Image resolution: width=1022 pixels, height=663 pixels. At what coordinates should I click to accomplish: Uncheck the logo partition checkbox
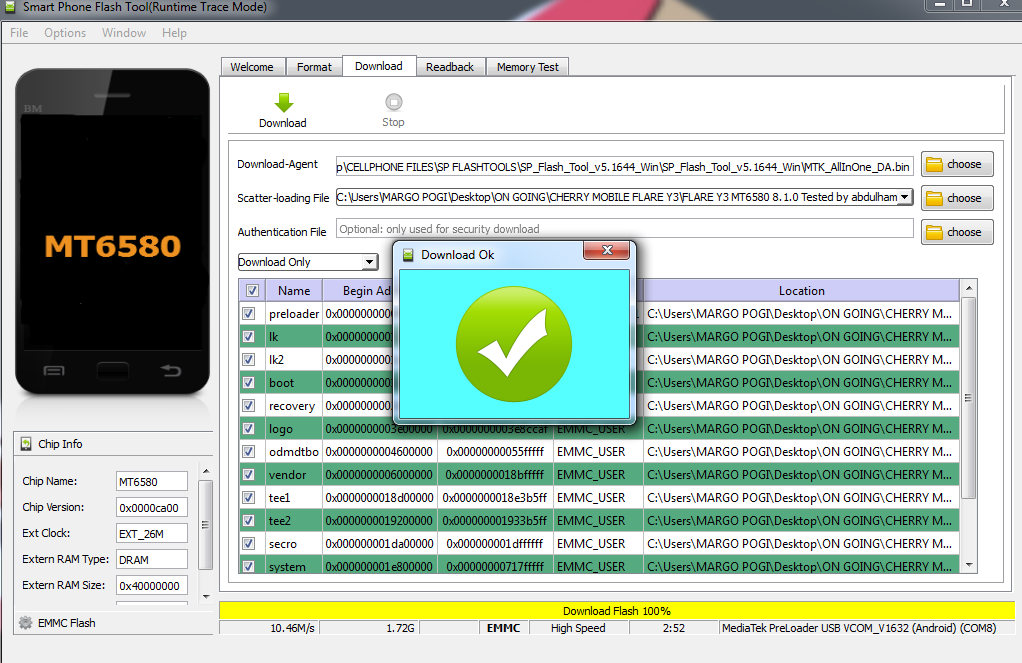(249, 428)
